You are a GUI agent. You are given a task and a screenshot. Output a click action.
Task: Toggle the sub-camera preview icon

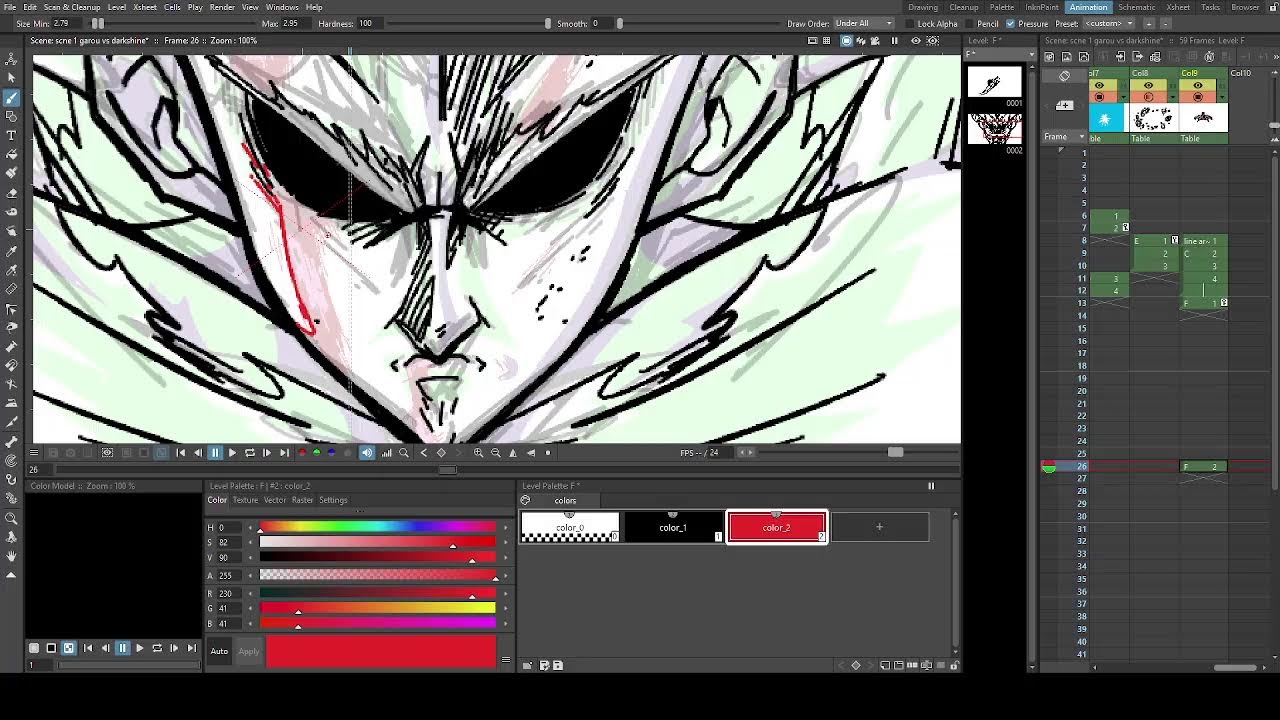pyautogui.click(x=932, y=41)
